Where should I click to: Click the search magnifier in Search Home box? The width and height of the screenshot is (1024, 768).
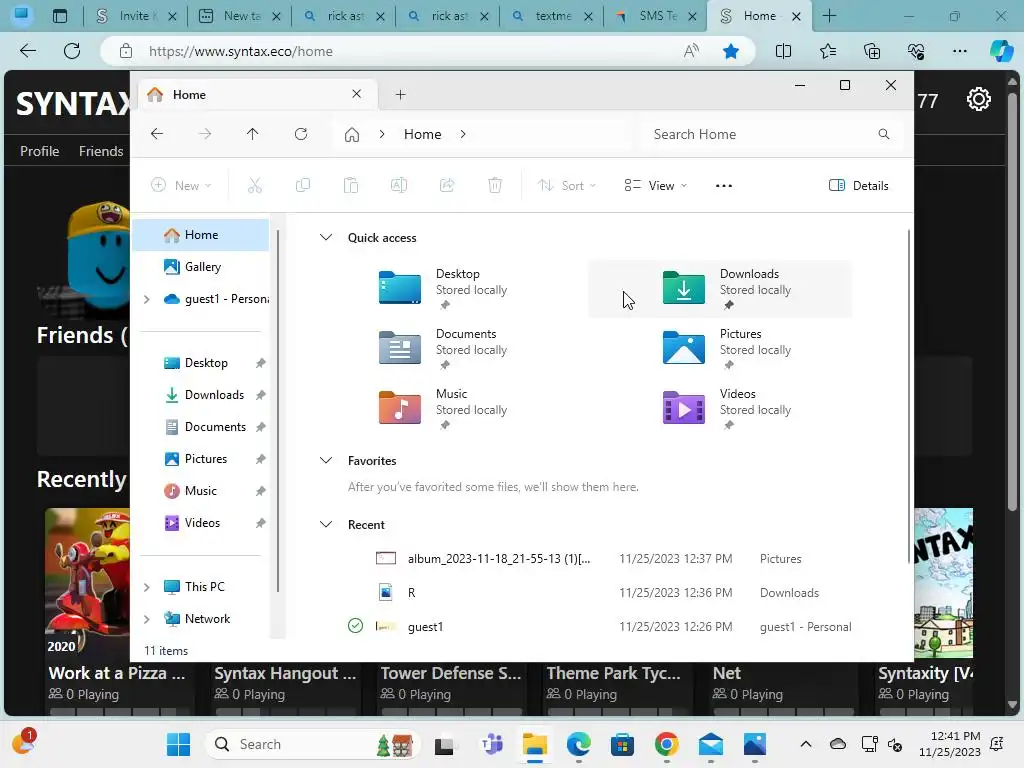[x=884, y=134]
